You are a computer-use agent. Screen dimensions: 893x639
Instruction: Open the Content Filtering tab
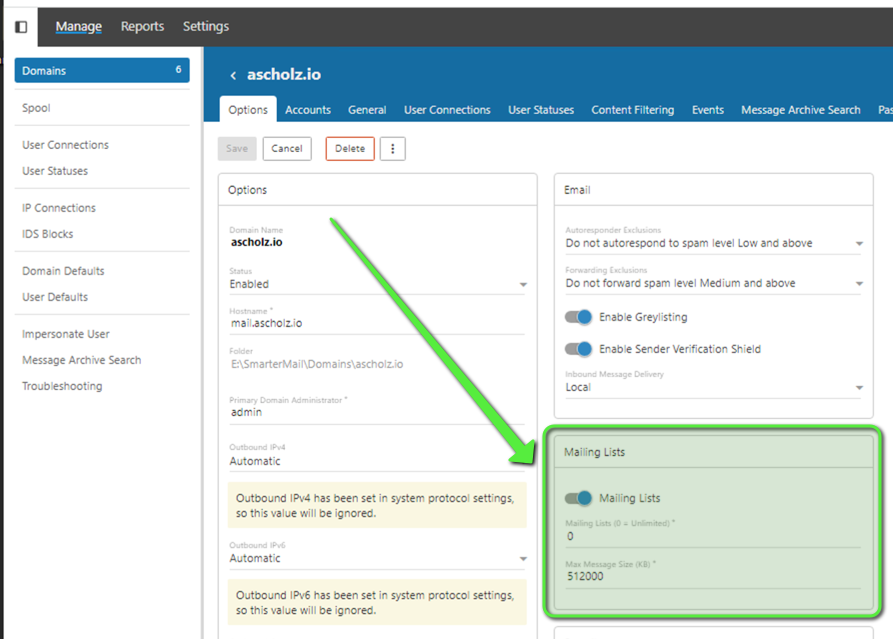click(632, 110)
